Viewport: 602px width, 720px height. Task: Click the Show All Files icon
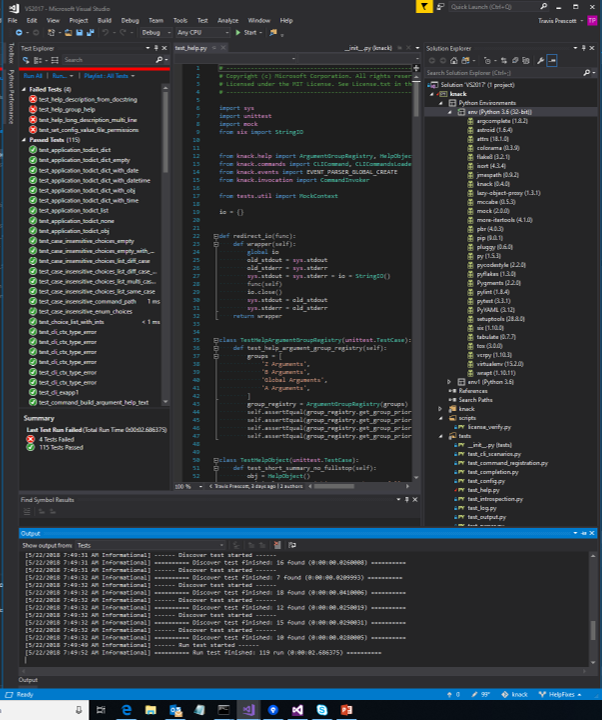click(x=526, y=61)
